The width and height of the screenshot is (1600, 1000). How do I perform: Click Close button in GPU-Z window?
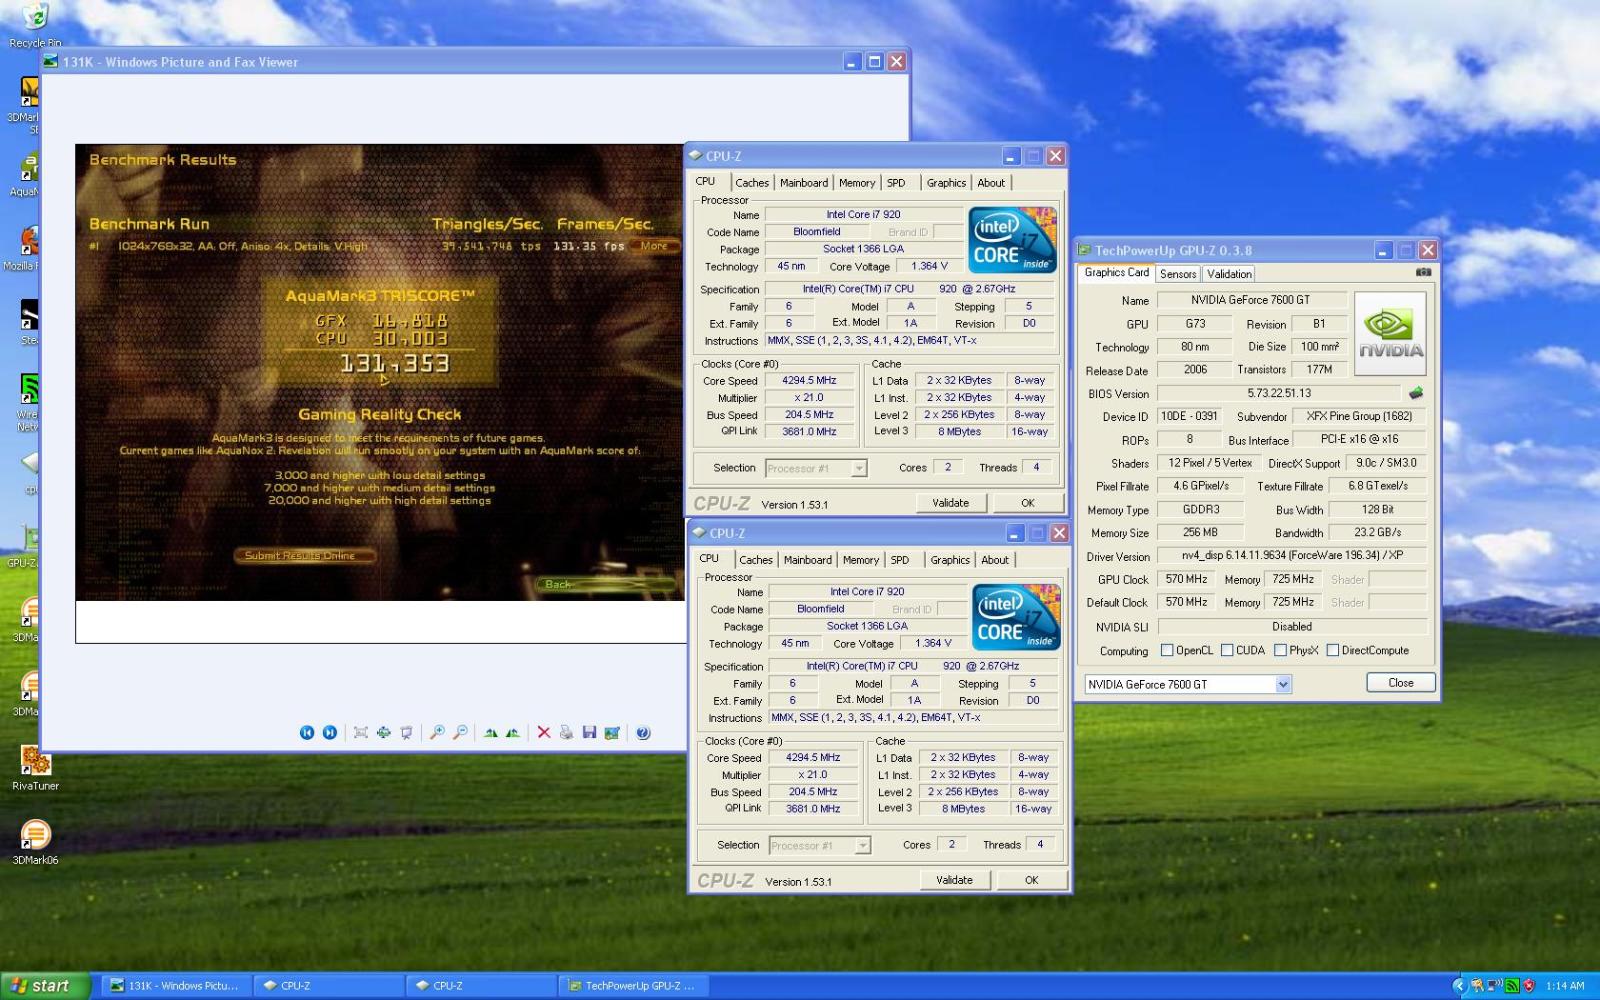(1401, 683)
